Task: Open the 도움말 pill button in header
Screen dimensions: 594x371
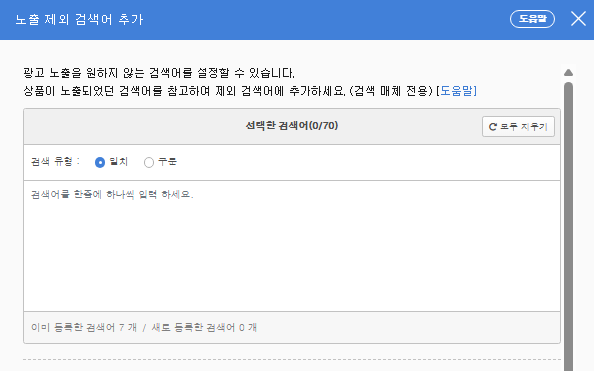Action: pyautogui.click(x=532, y=19)
